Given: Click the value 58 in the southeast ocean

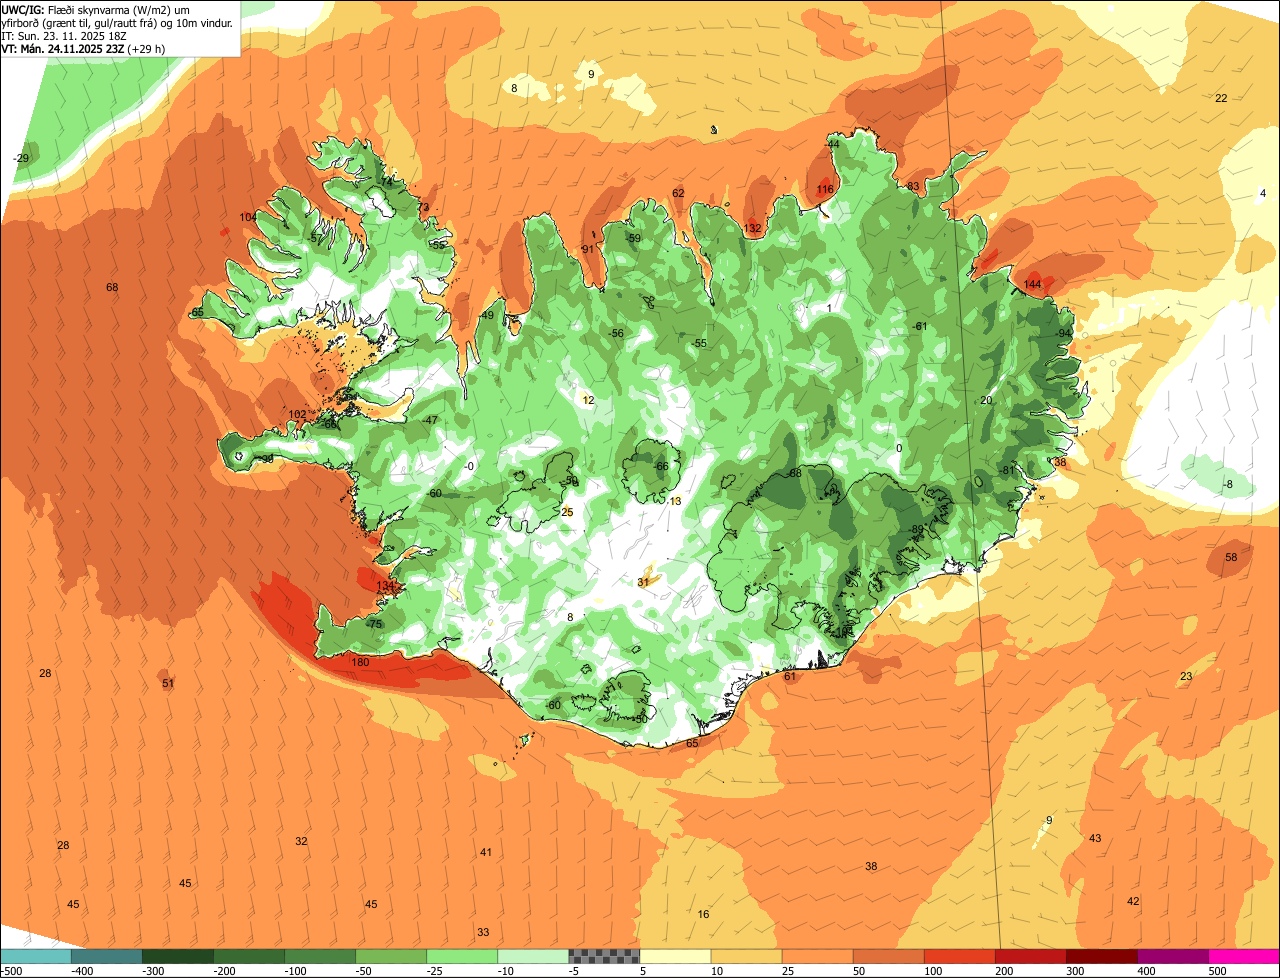Looking at the screenshot, I should 1231,558.
